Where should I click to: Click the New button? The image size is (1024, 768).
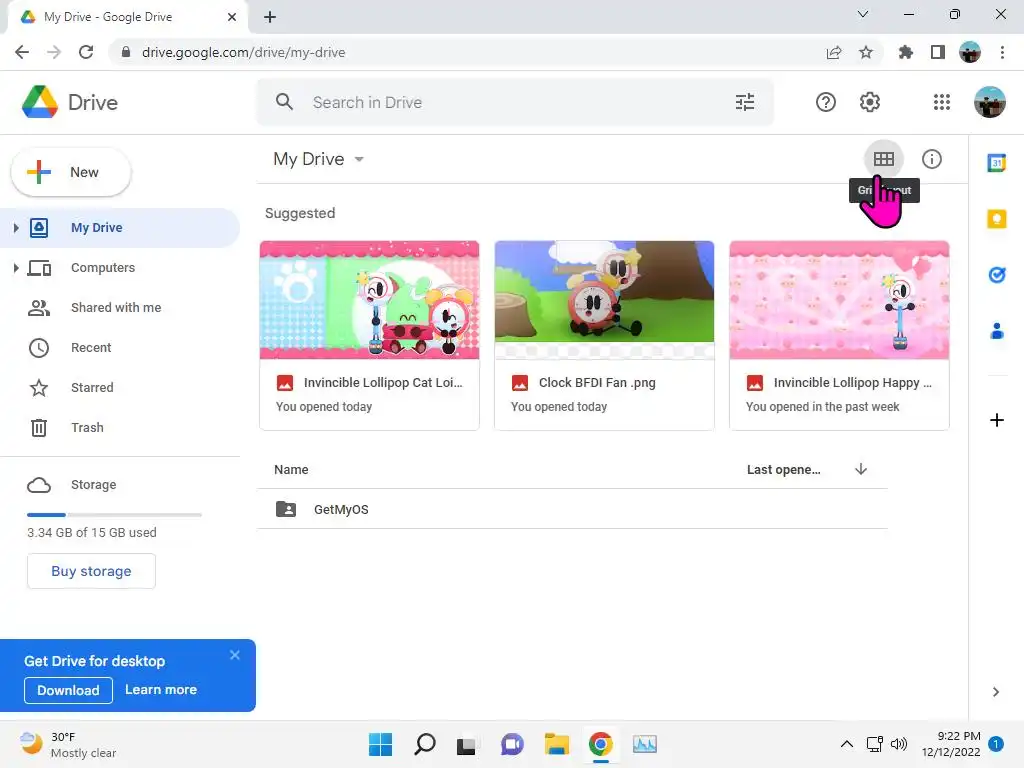coord(71,172)
